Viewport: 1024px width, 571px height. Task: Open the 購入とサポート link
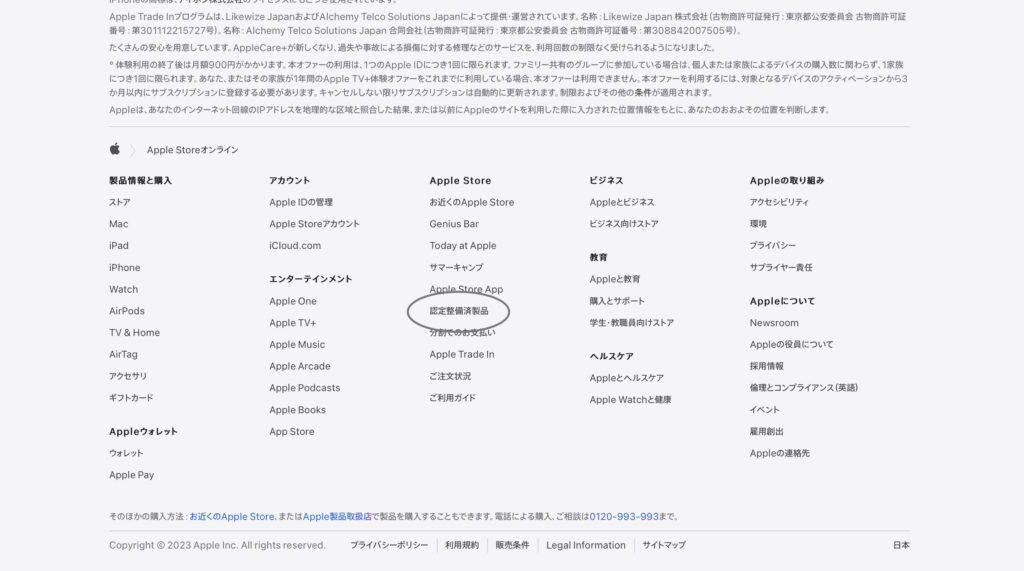coord(617,301)
